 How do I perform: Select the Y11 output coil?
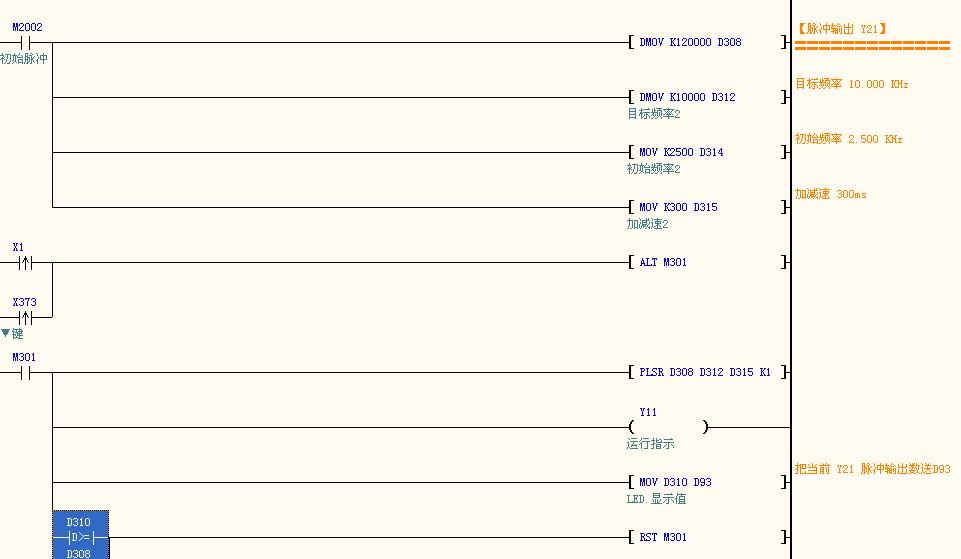668,427
